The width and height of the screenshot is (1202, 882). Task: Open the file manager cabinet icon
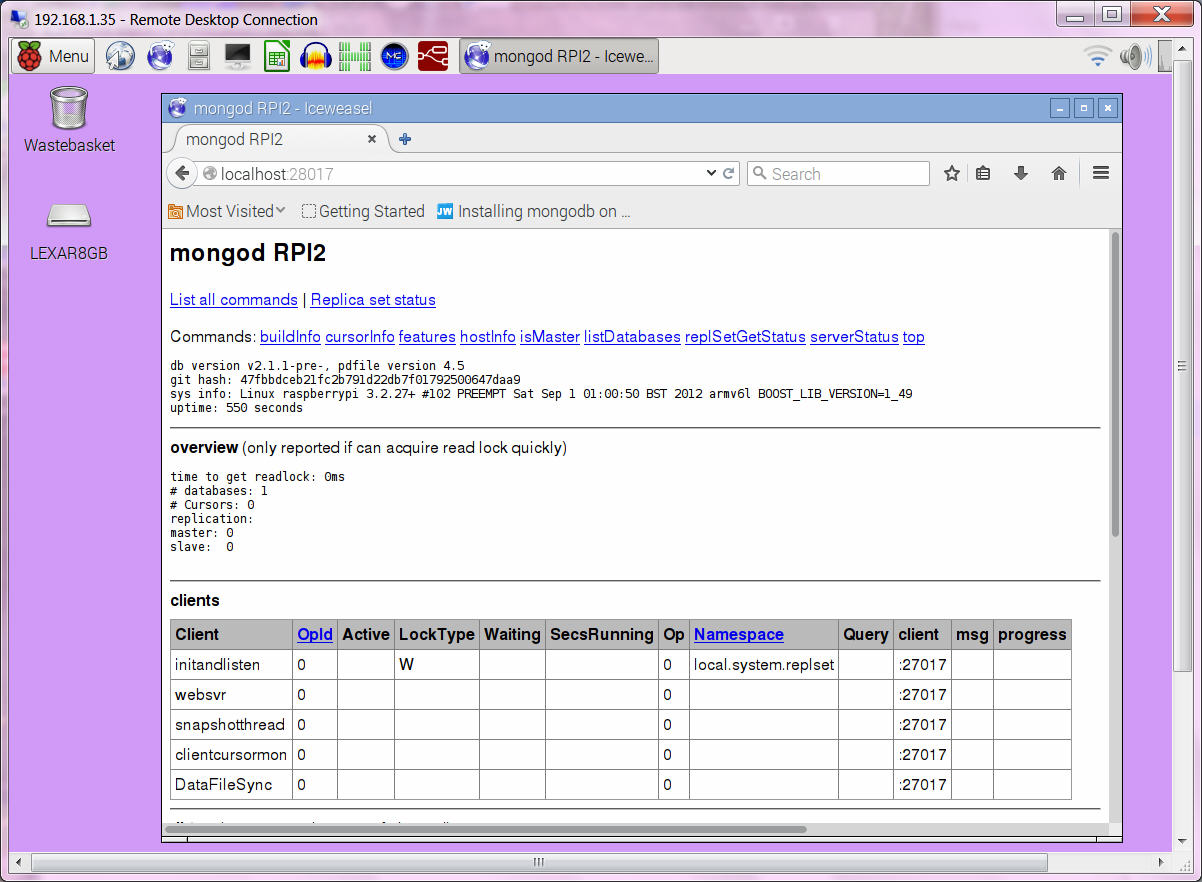click(199, 57)
